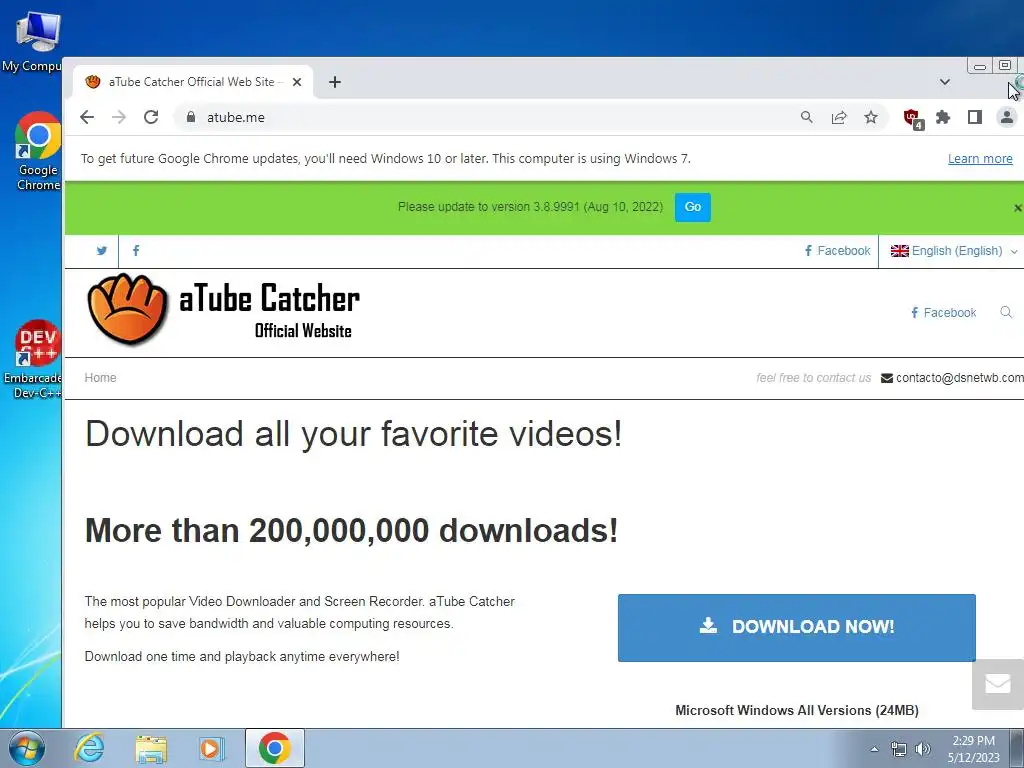Open a new tab with plus button
The height and width of the screenshot is (768, 1024).
click(335, 82)
